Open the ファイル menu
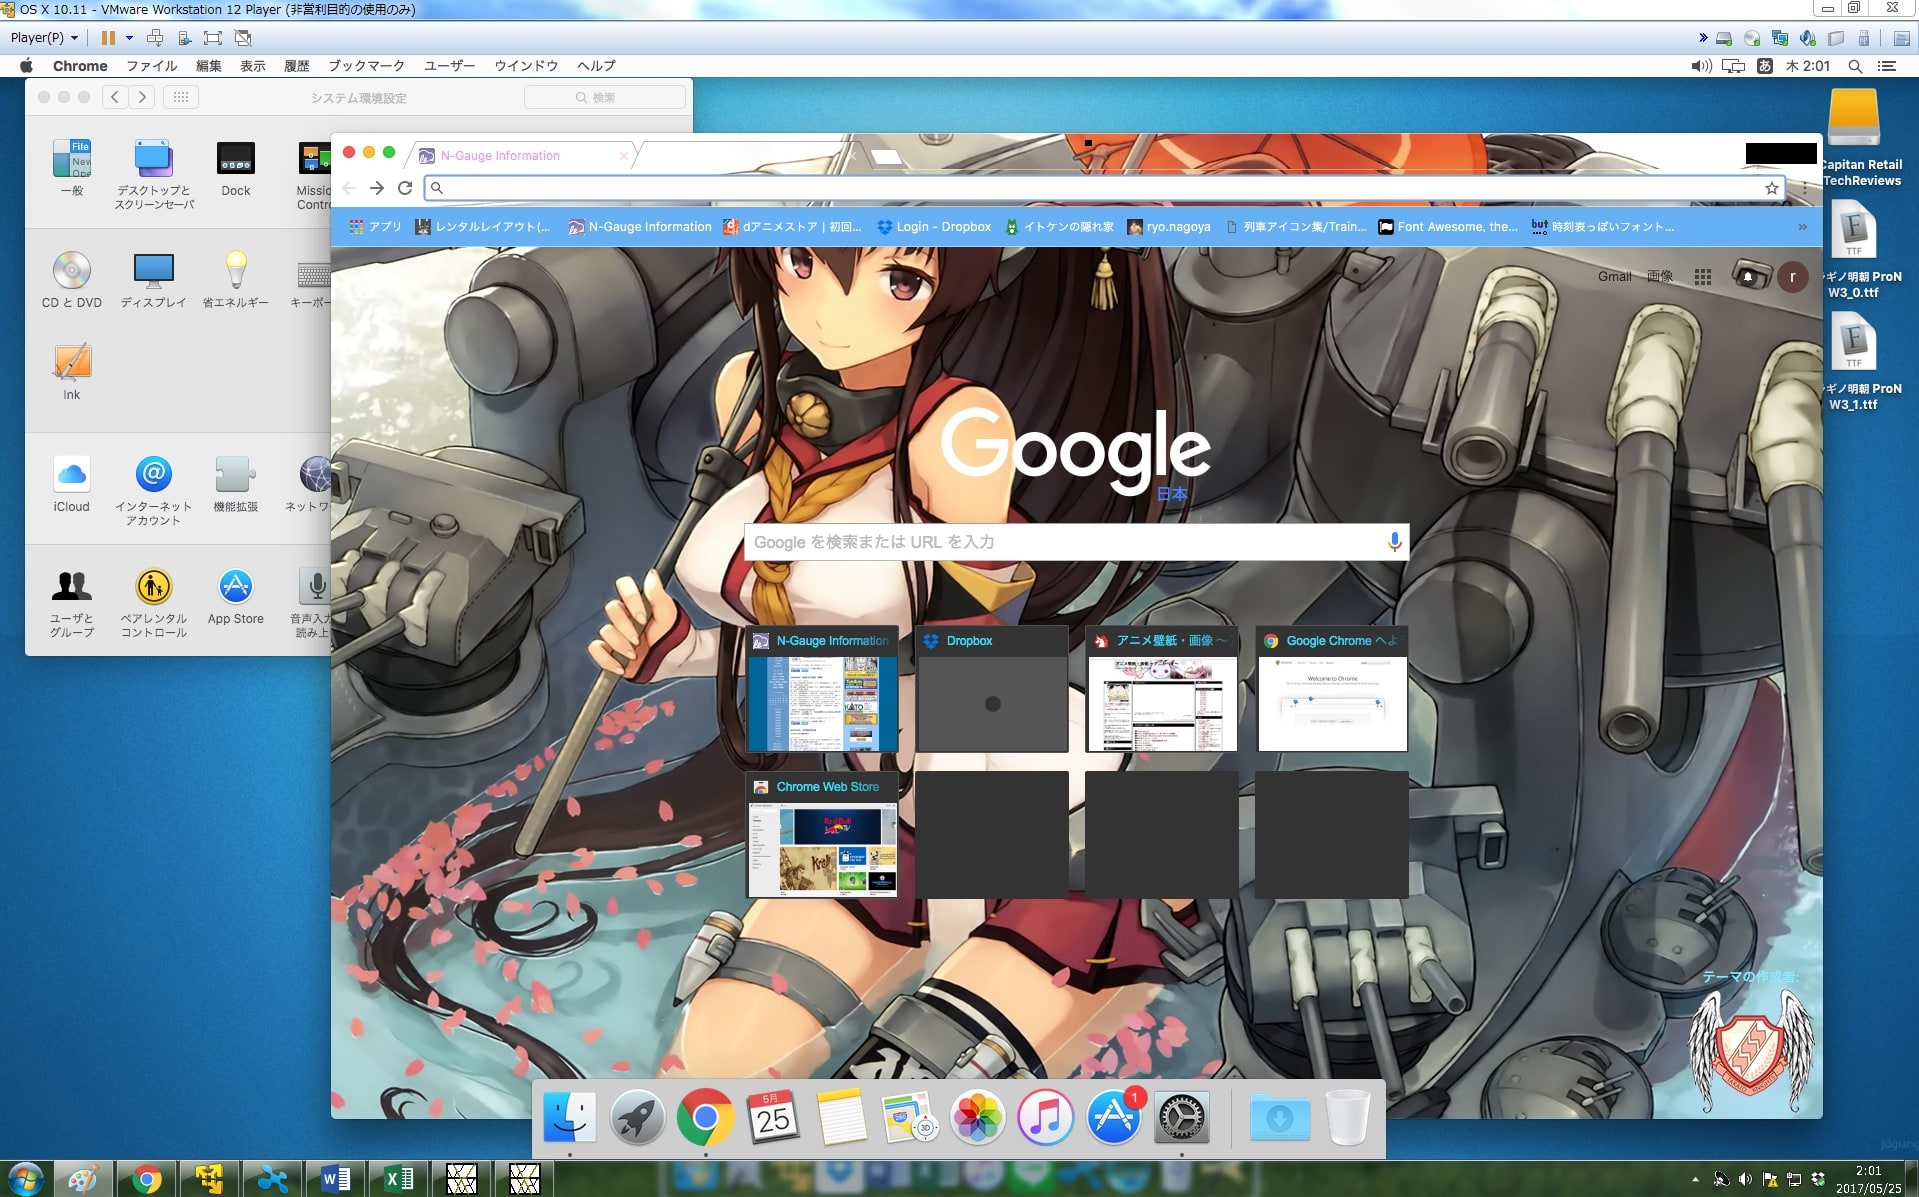 point(152,66)
